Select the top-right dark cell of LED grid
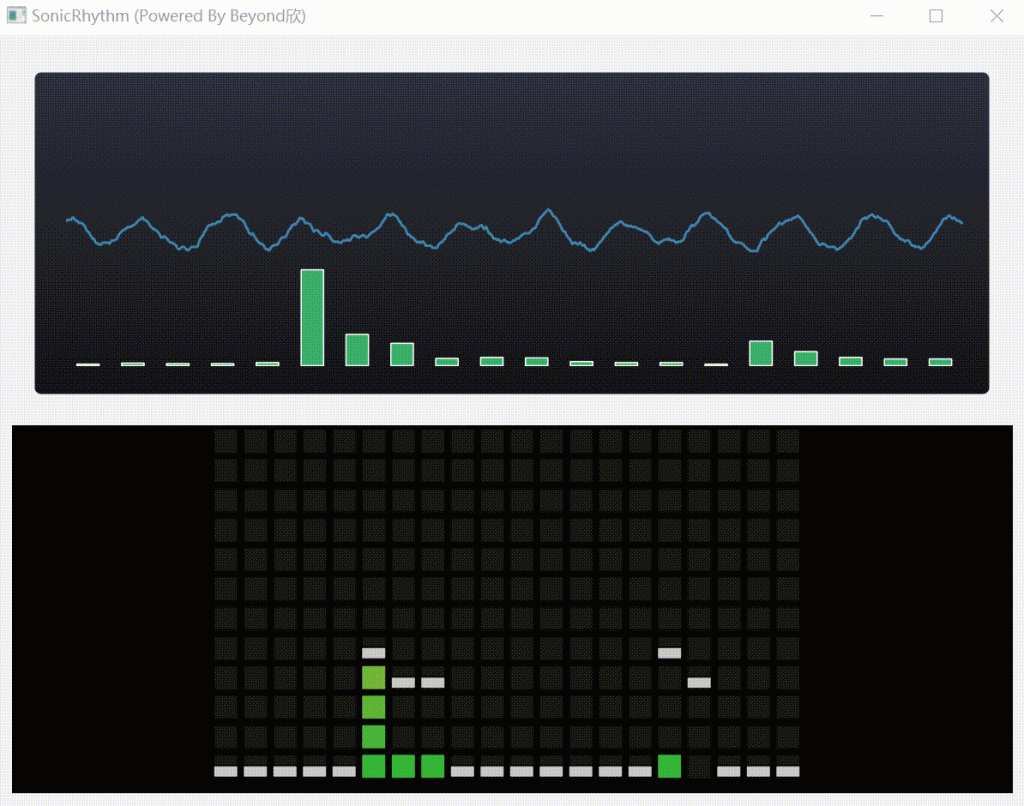This screenshot has width=1024, height=806. click(788, 441)
